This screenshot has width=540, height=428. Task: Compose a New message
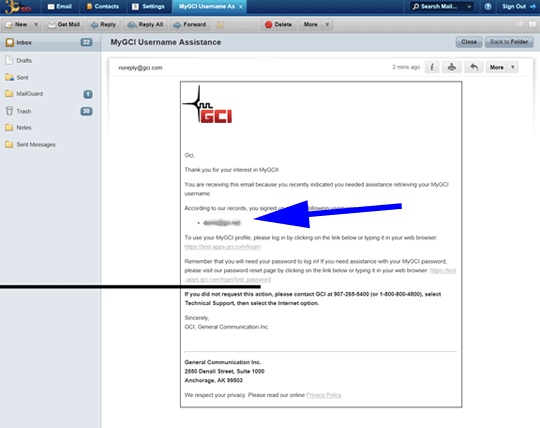coord(17,24)
